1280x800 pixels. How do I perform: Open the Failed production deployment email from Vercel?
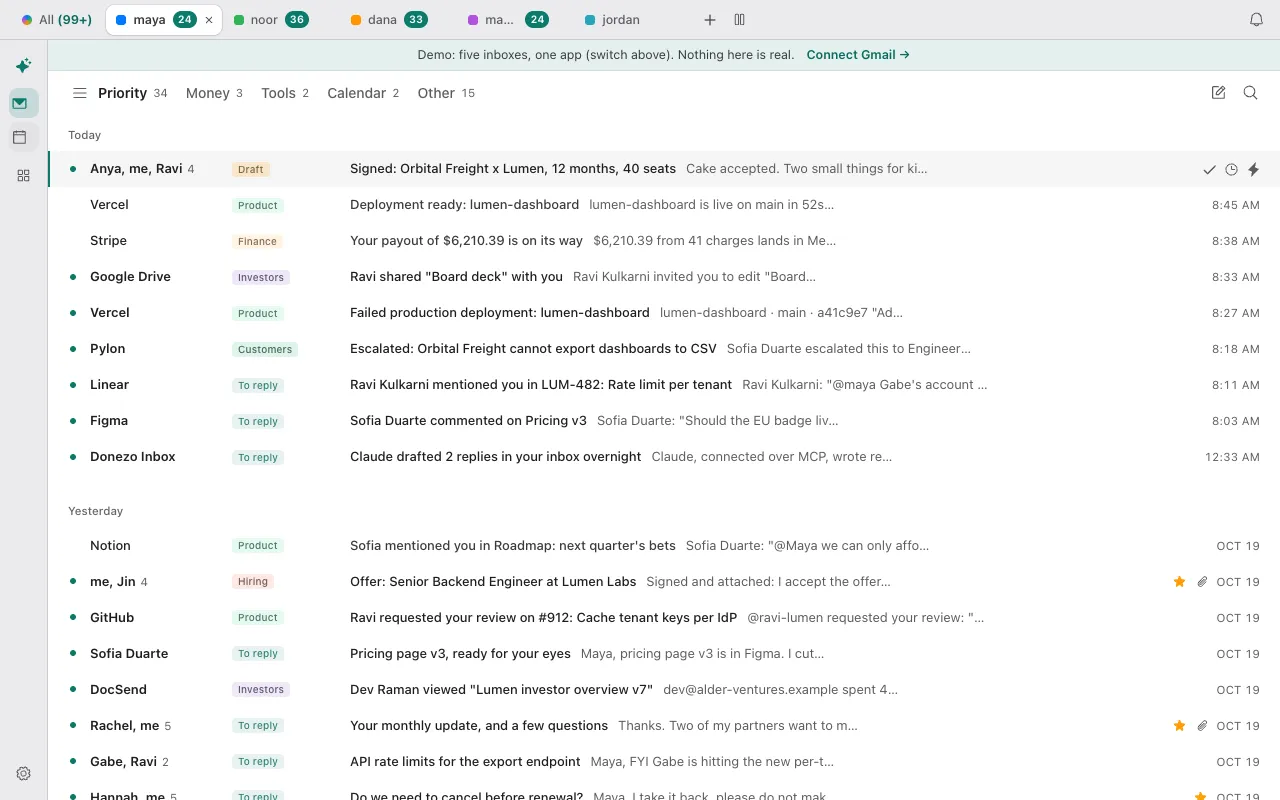point(664,313)
